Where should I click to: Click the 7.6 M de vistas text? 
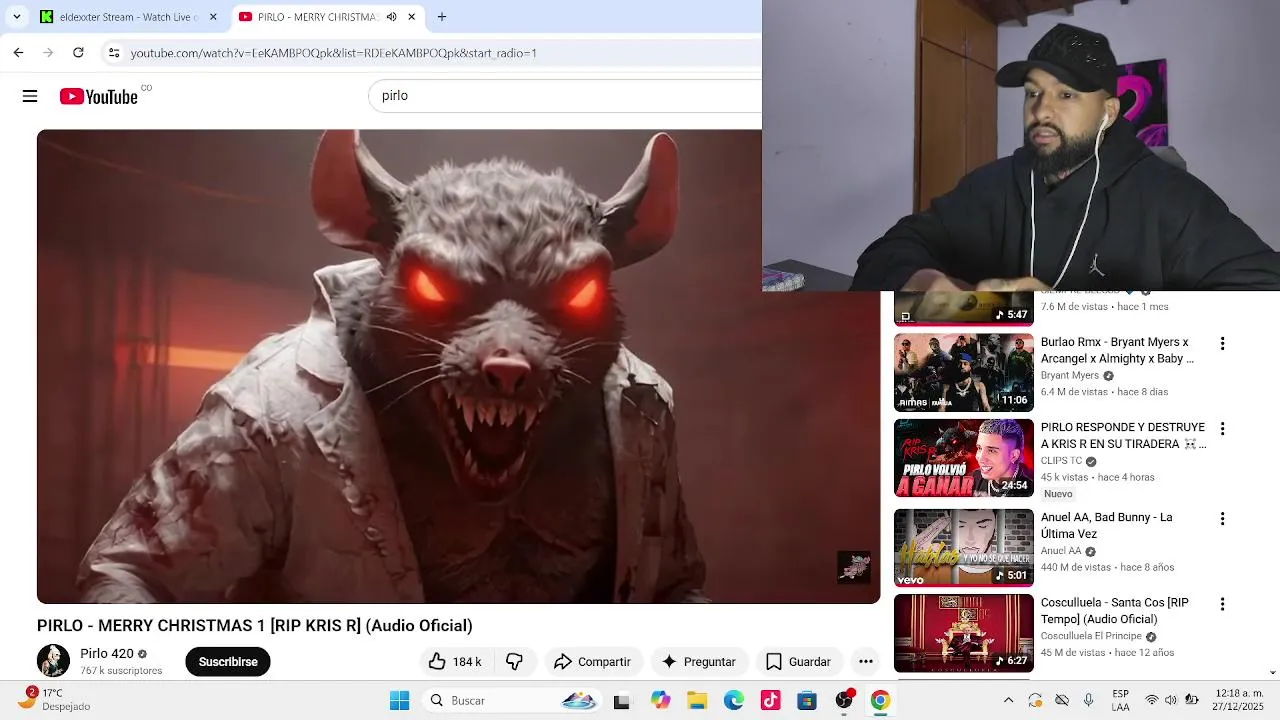[1076, 307]
